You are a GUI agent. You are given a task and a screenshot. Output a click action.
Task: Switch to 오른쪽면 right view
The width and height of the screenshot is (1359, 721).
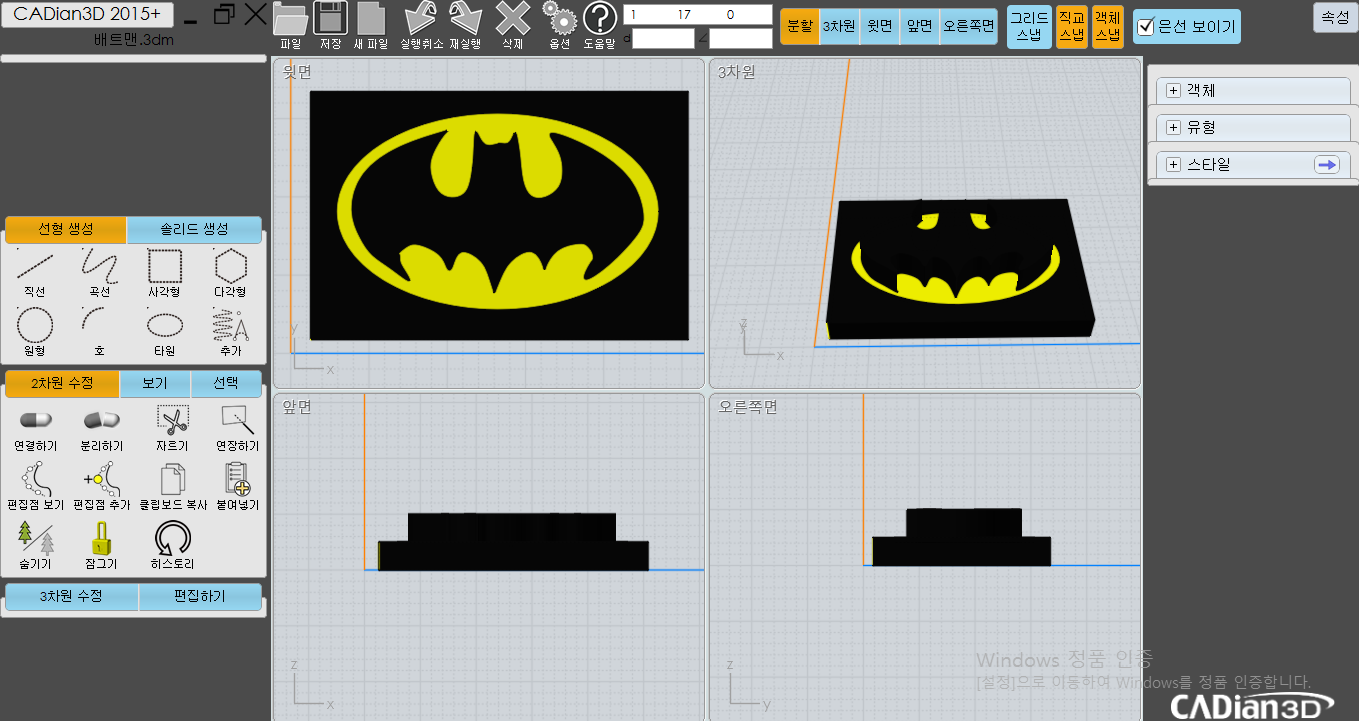click(x=969, y=27)
